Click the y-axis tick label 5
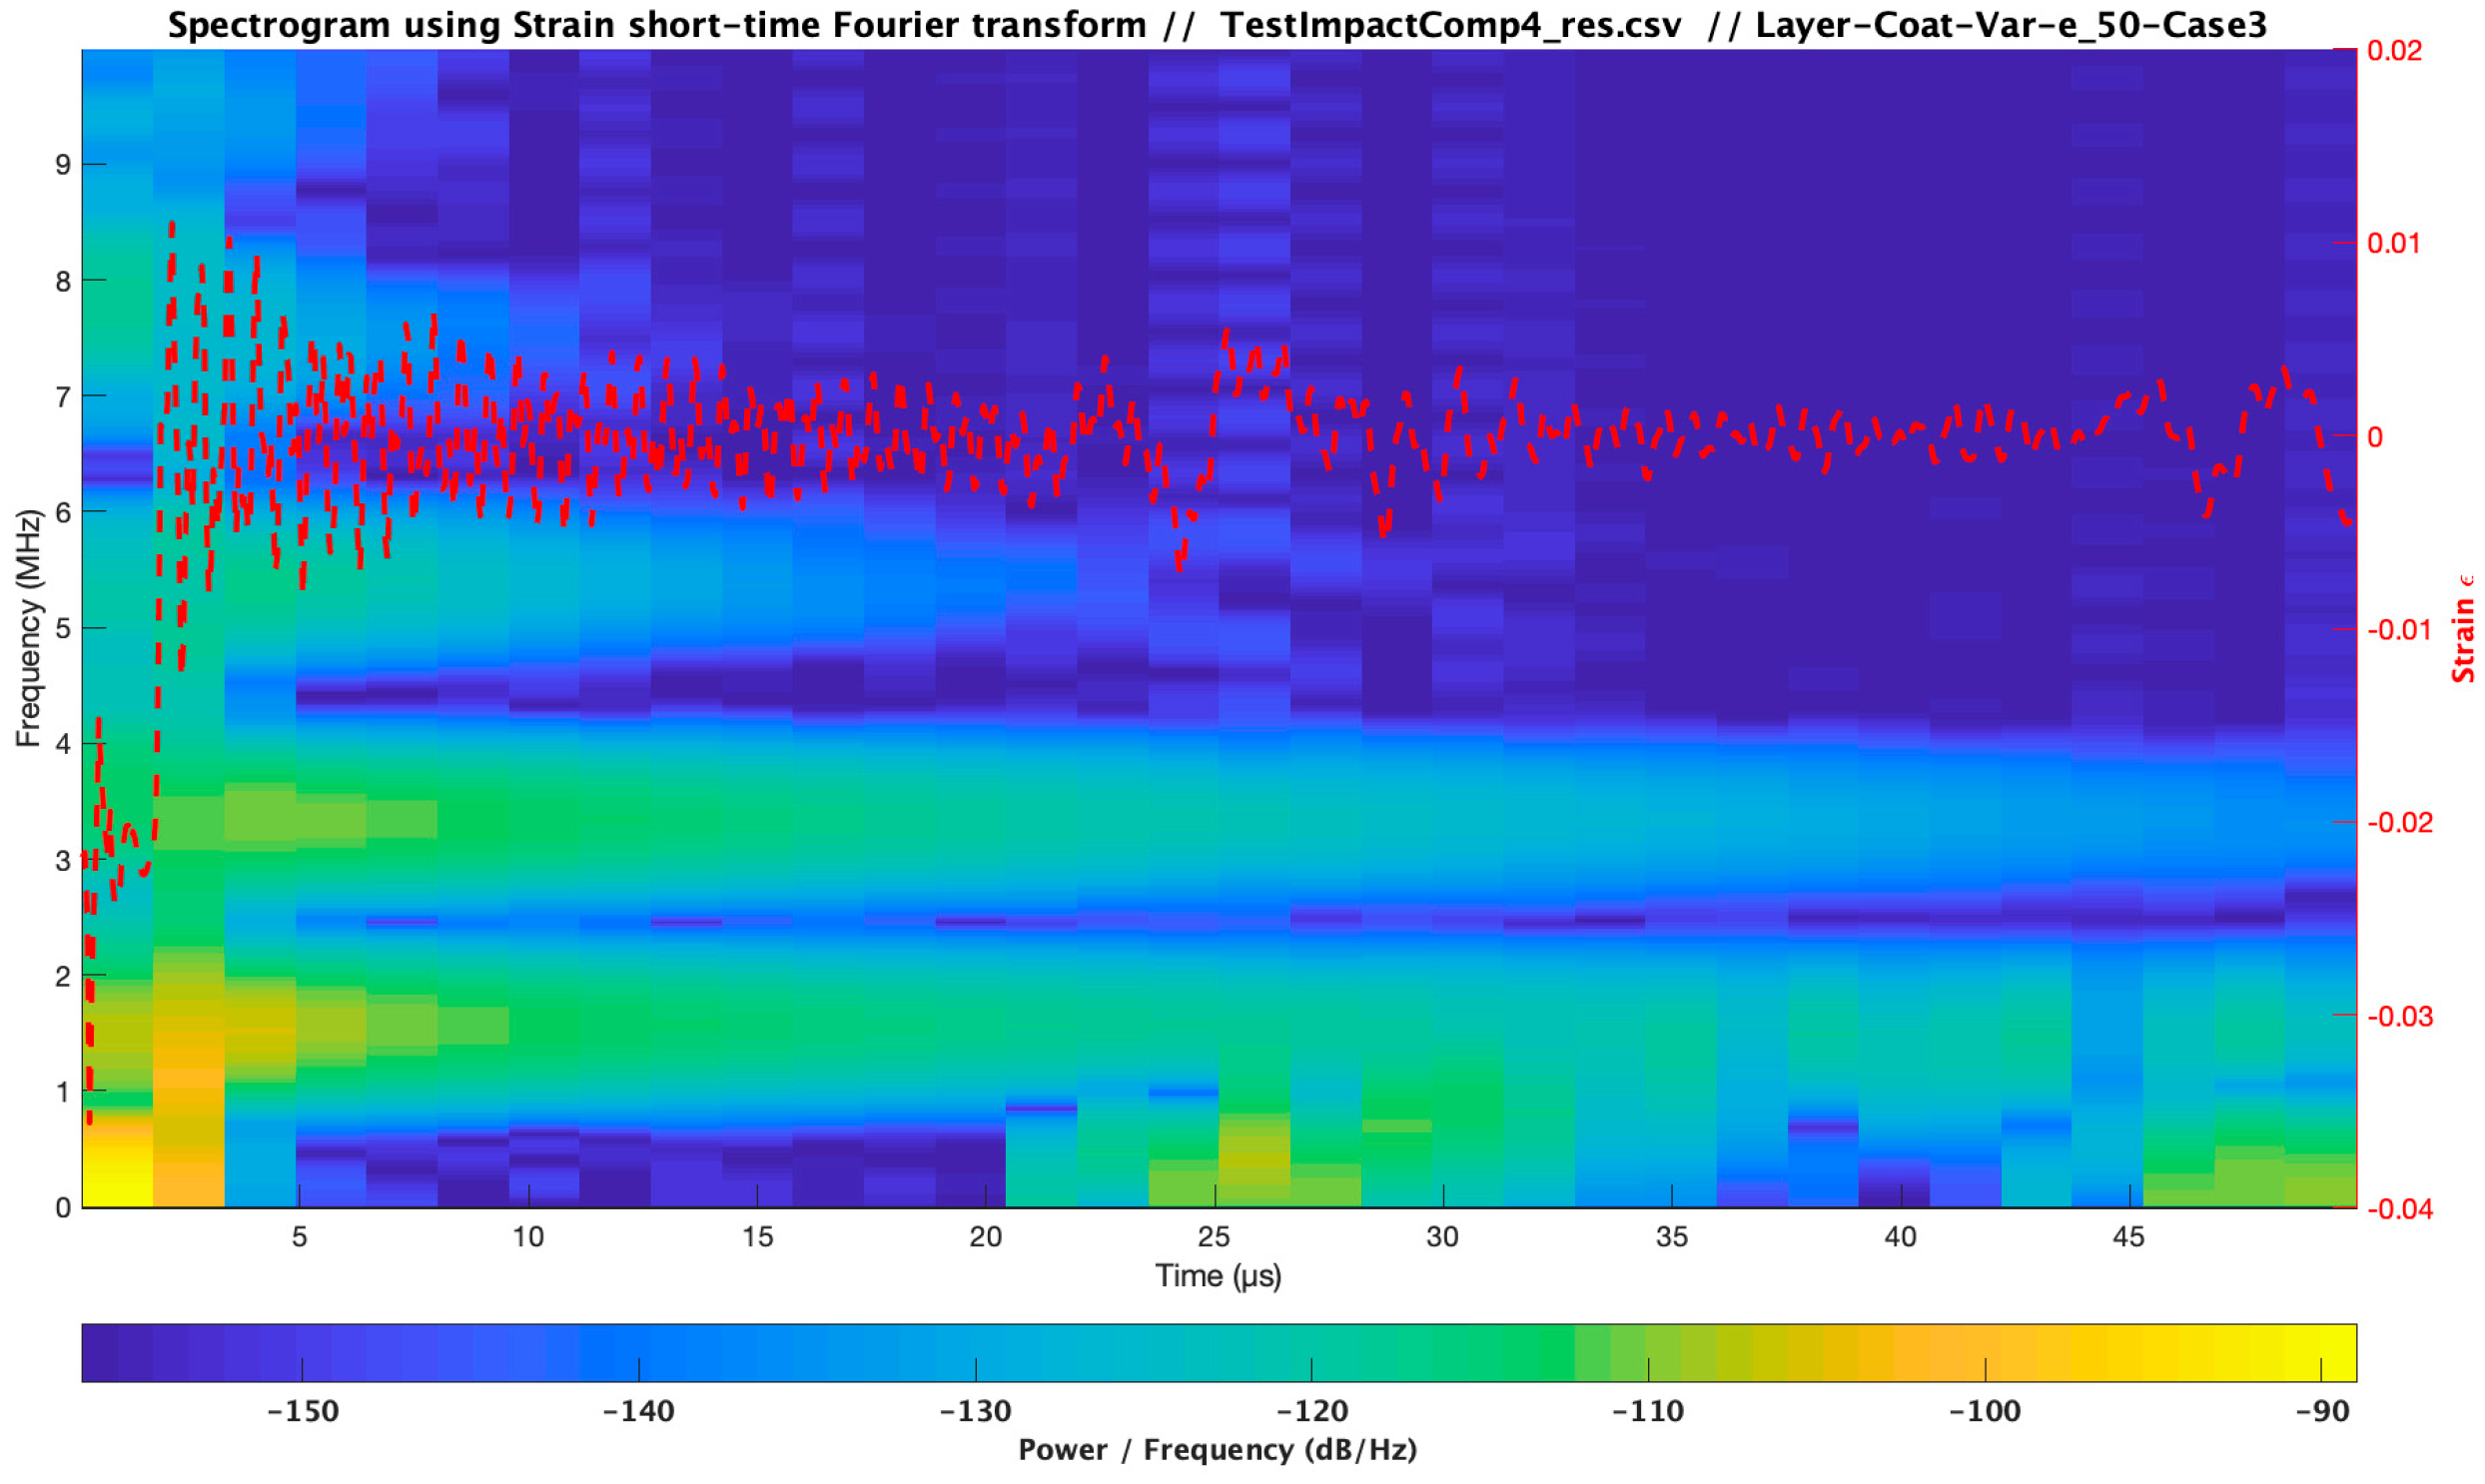 coord(63,629)
